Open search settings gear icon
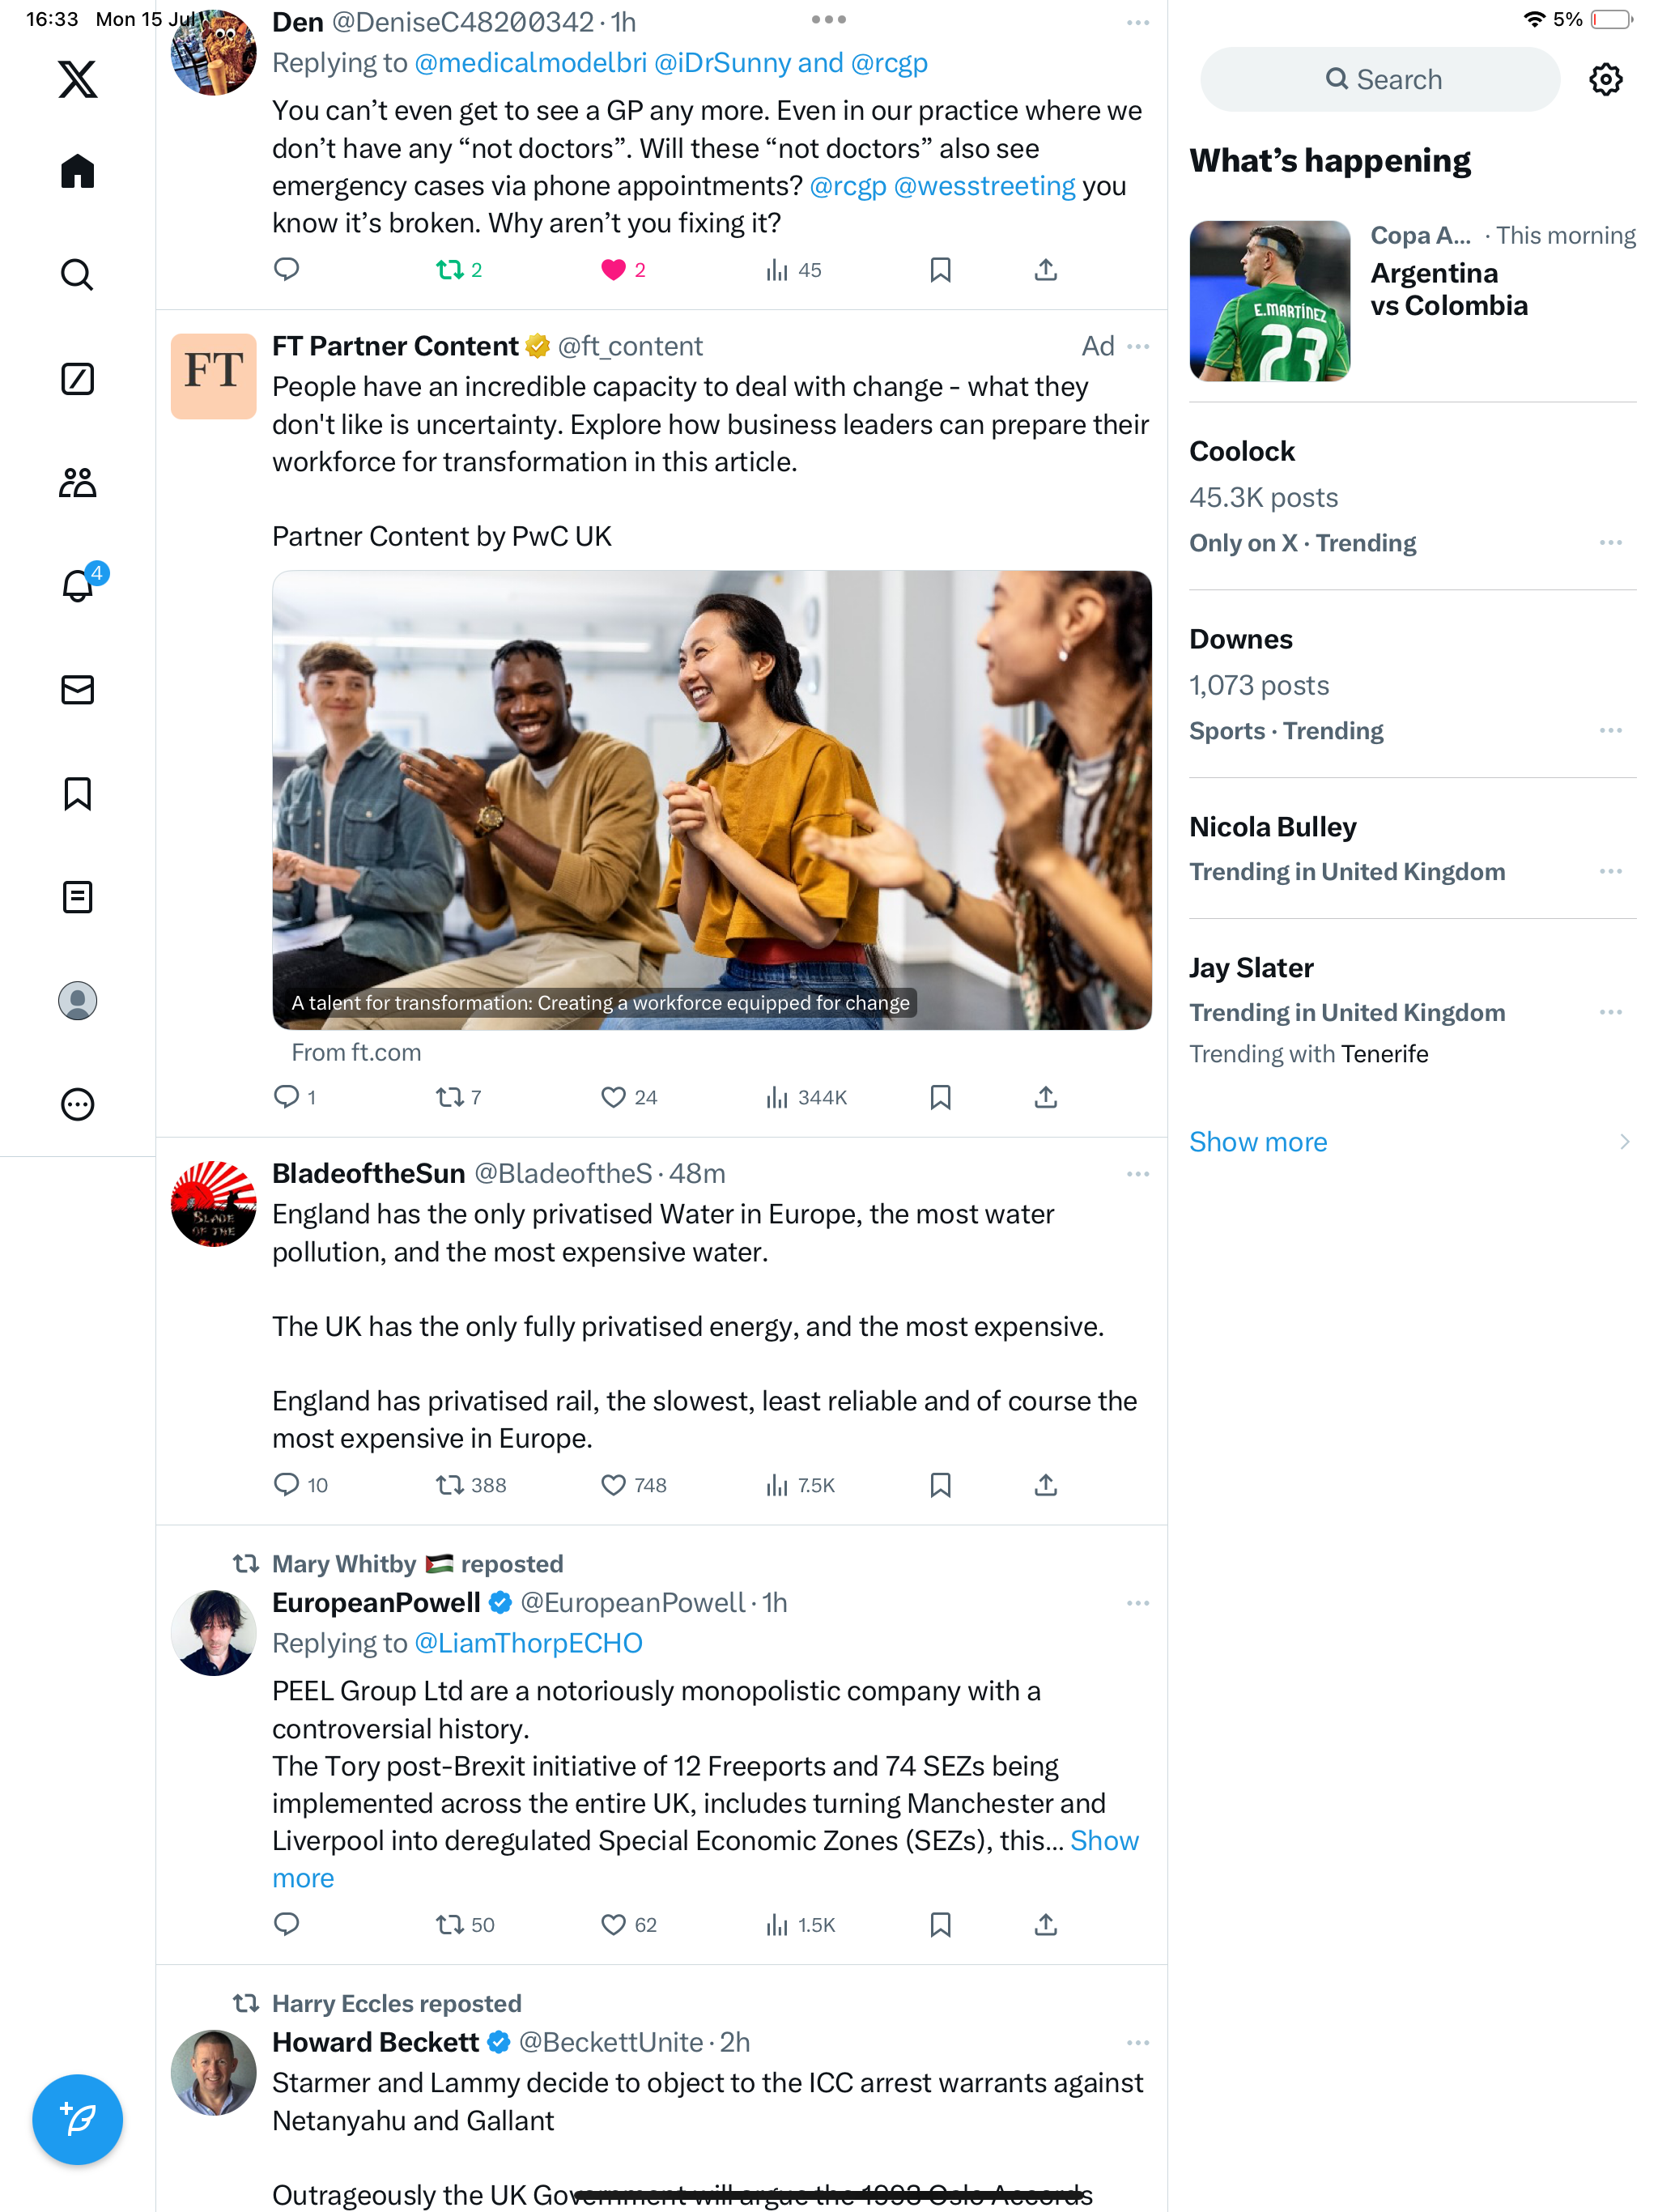1658x2212 pixels. 1605,79
